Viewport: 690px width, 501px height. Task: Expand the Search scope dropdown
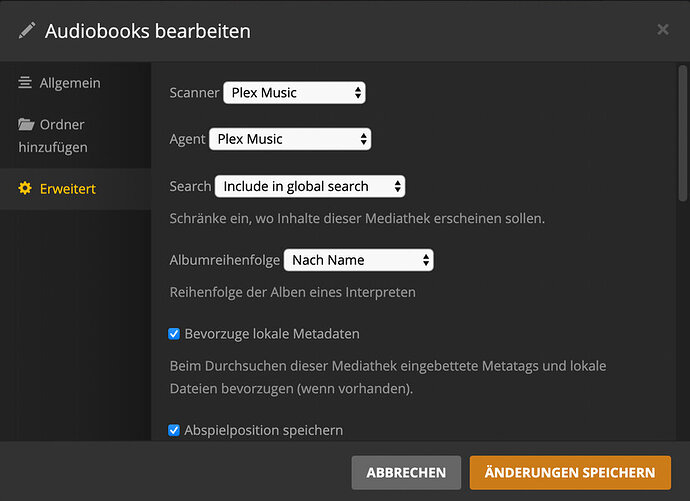click(310, 186)
